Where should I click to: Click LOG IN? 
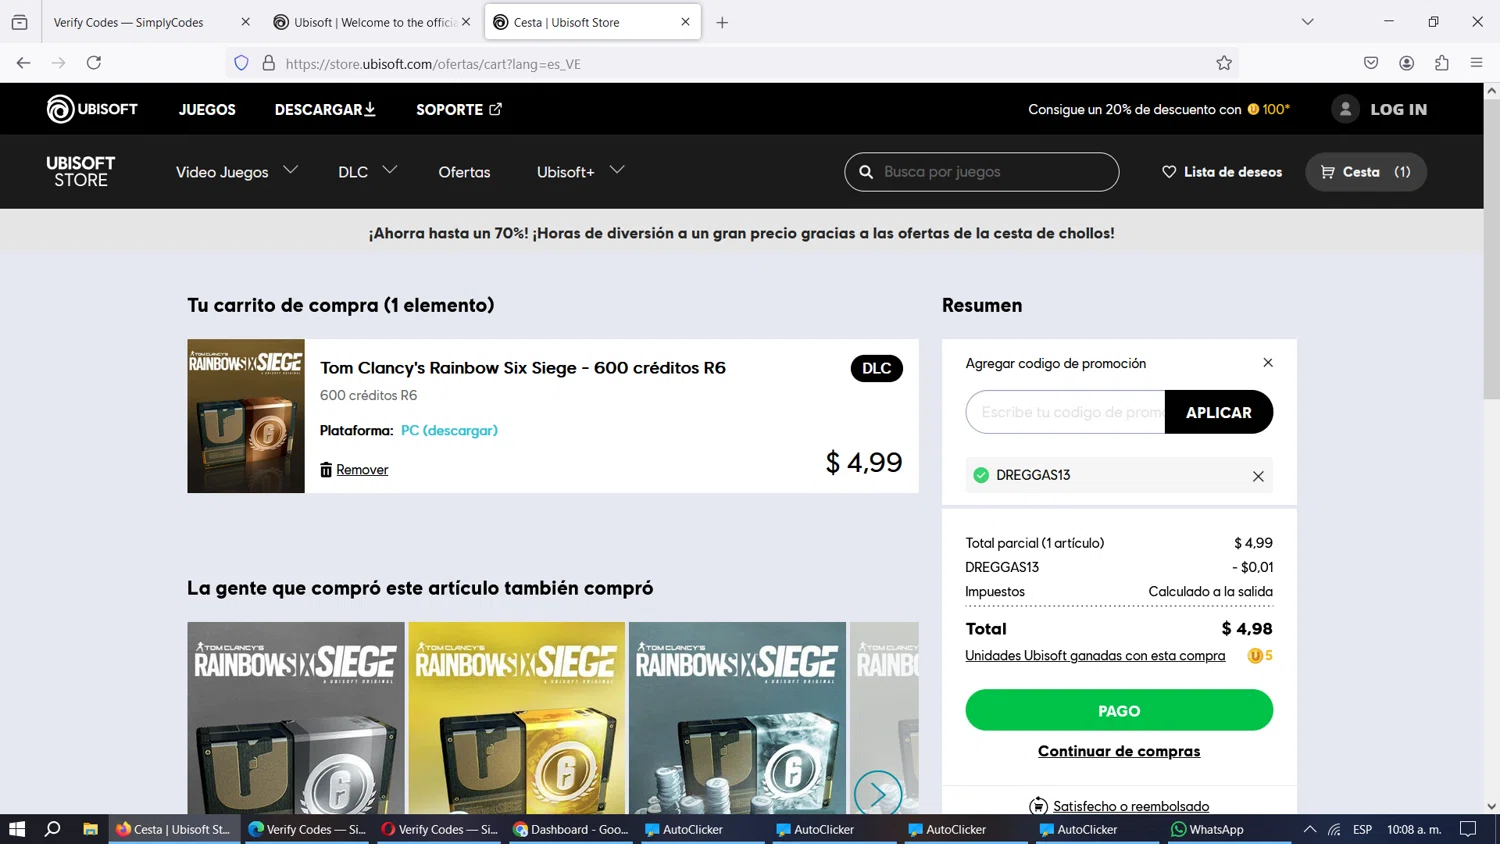(x=1398, y=109)
